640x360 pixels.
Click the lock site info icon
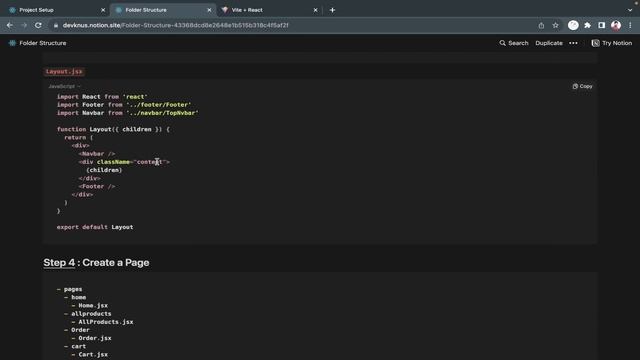tap(56, 25)
